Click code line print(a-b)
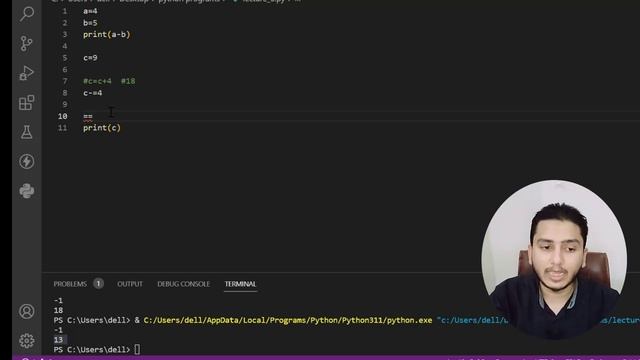The width and height of the screenshot is (640, 360). tap(107, 34)
